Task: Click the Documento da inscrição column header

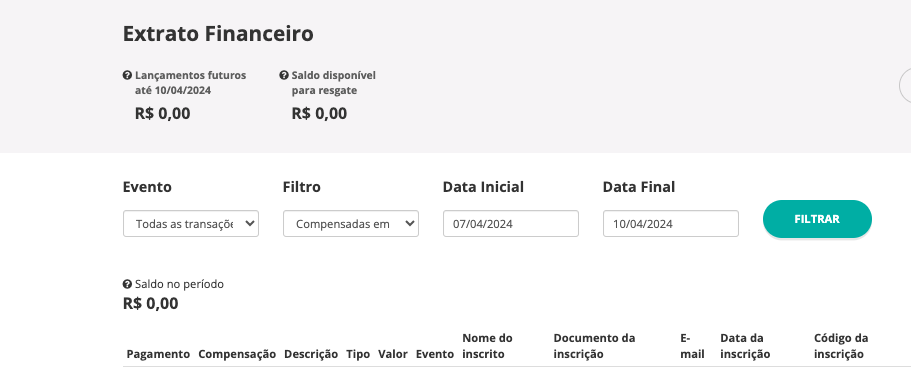Action: click(594, 346)
